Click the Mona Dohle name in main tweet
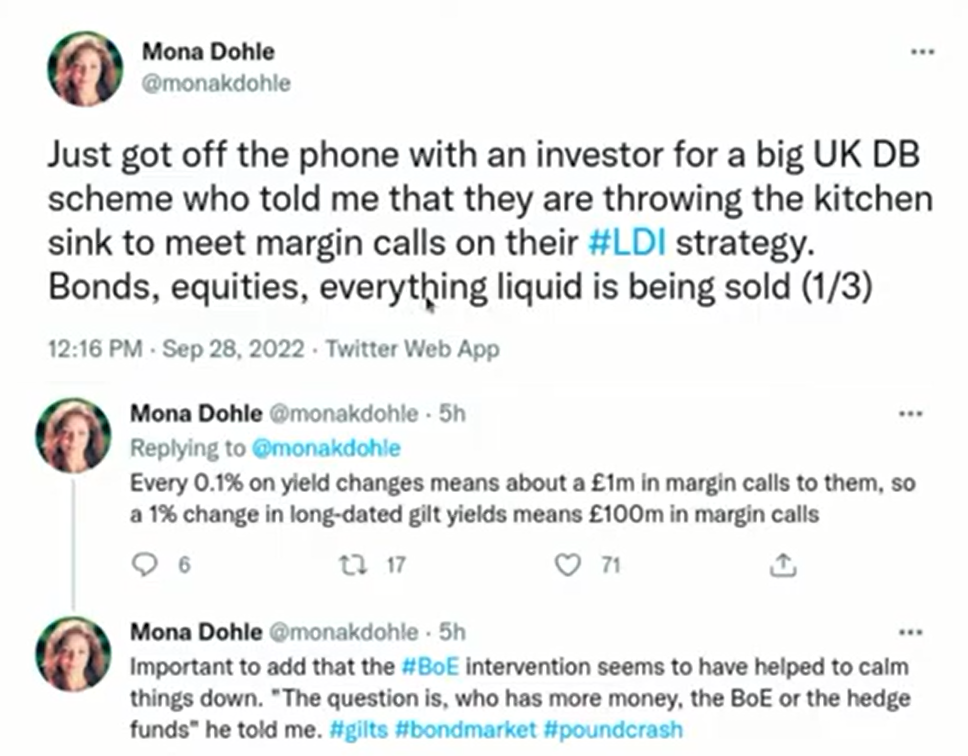Image resolution: width=968 pixels, height=756 pixels. pos(208,52)
